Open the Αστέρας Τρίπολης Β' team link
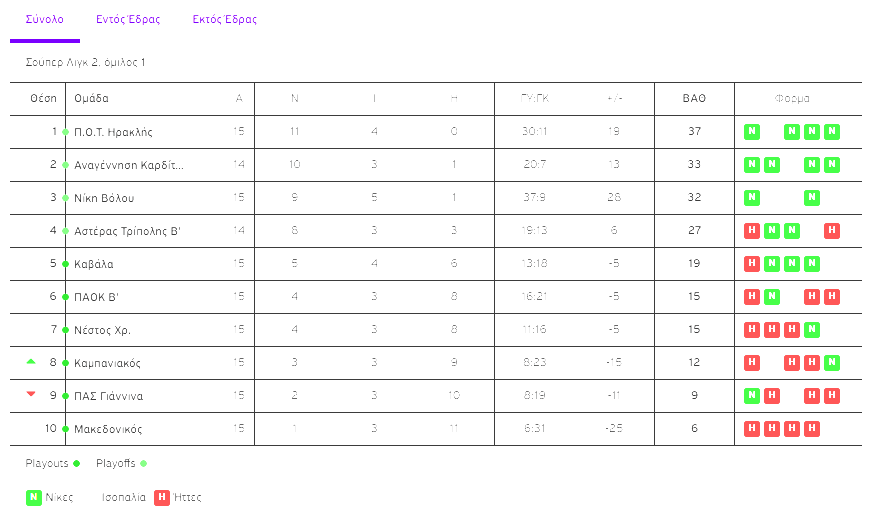Screen dimensions: 895x523 tap(127, 231)
